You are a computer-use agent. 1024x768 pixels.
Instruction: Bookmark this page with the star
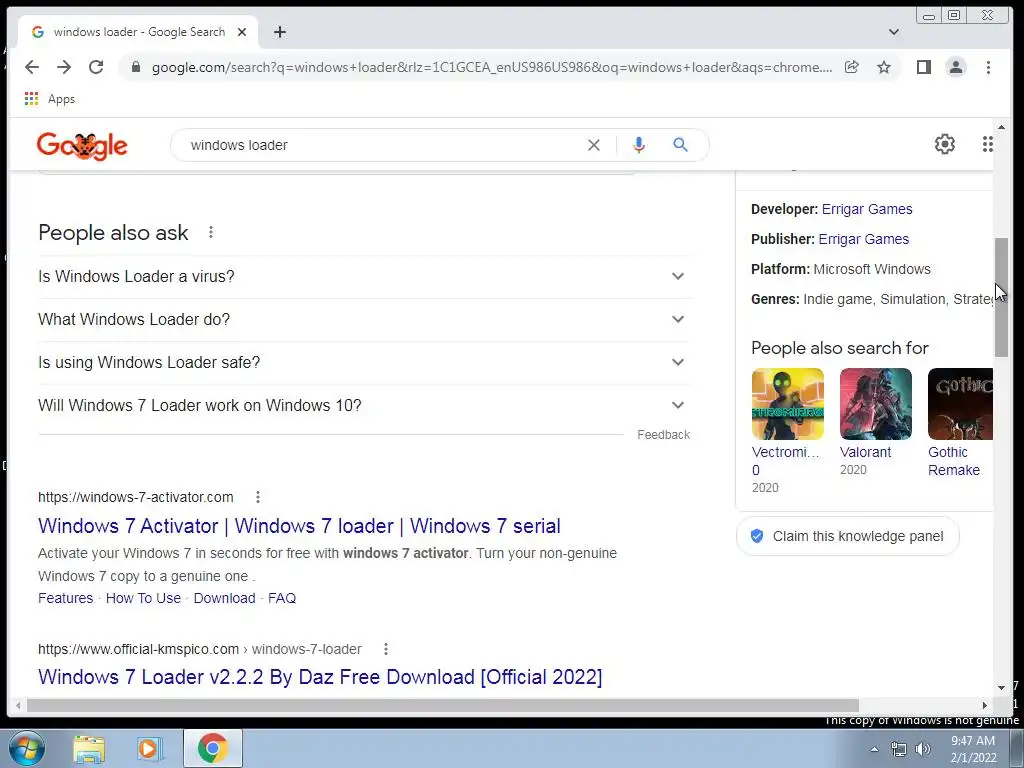coord(884,67)
